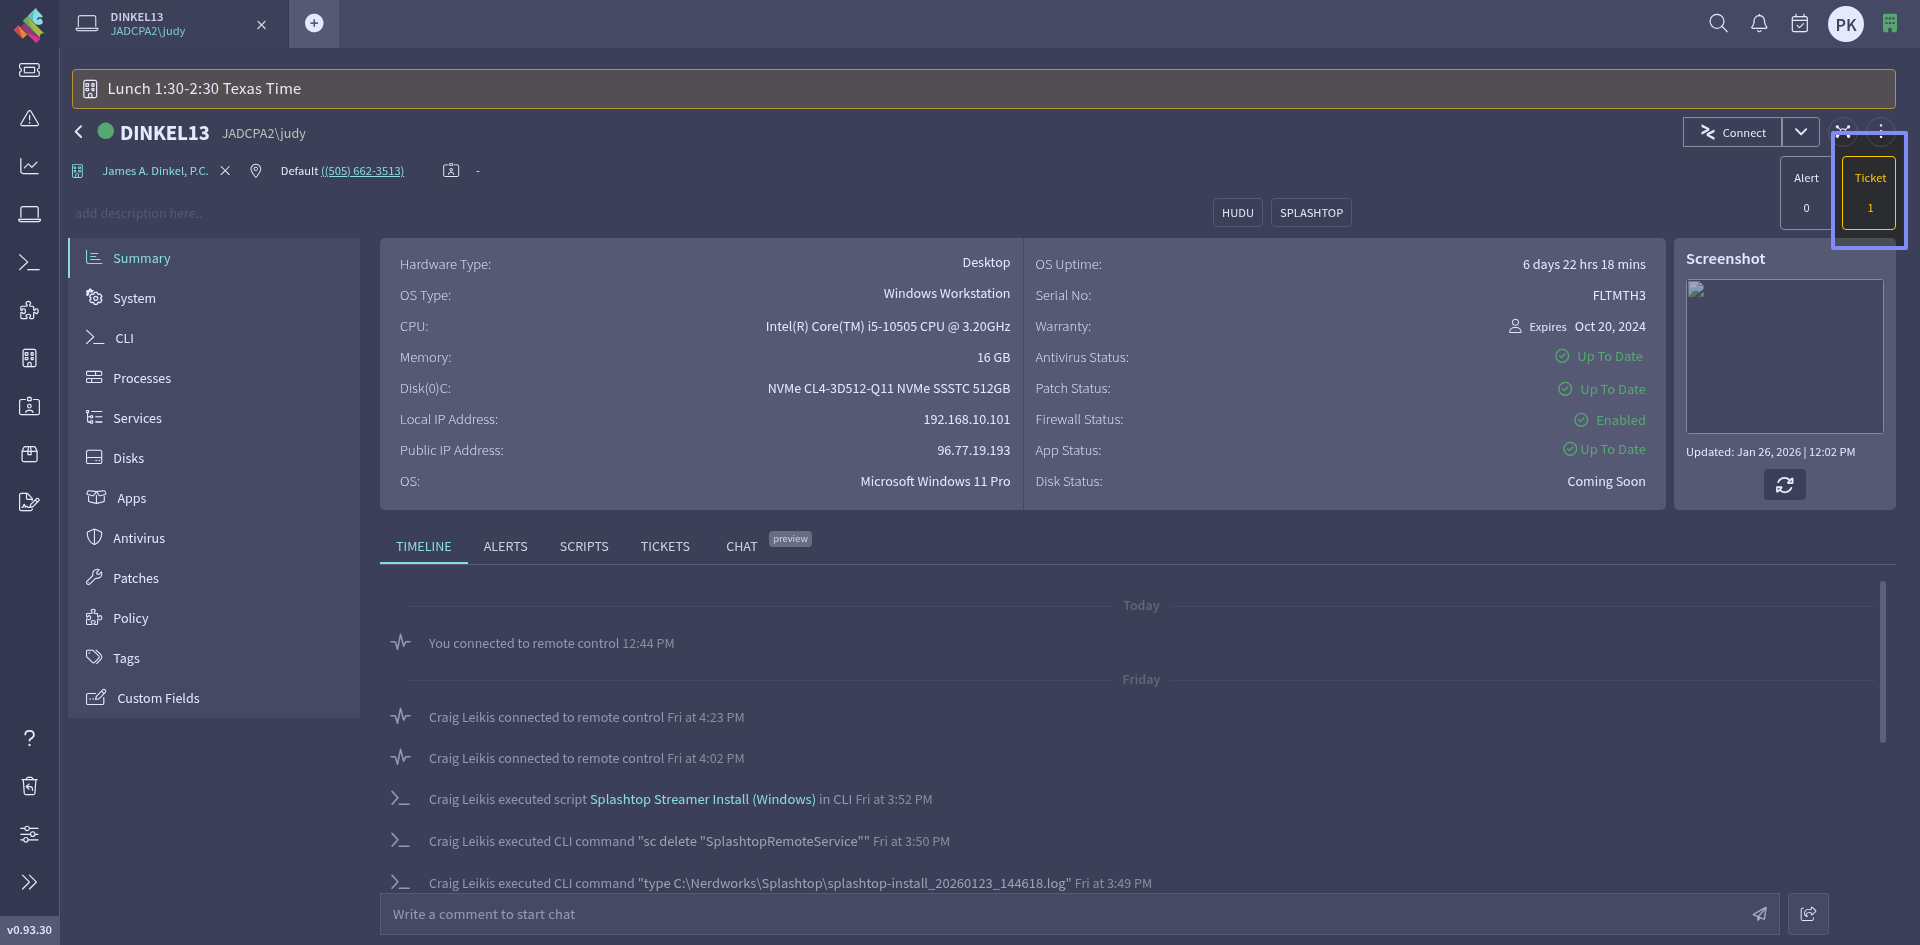The image size is (1920, 945).
Task: Click the Connect button
Action: click(x=1732, y=132)
